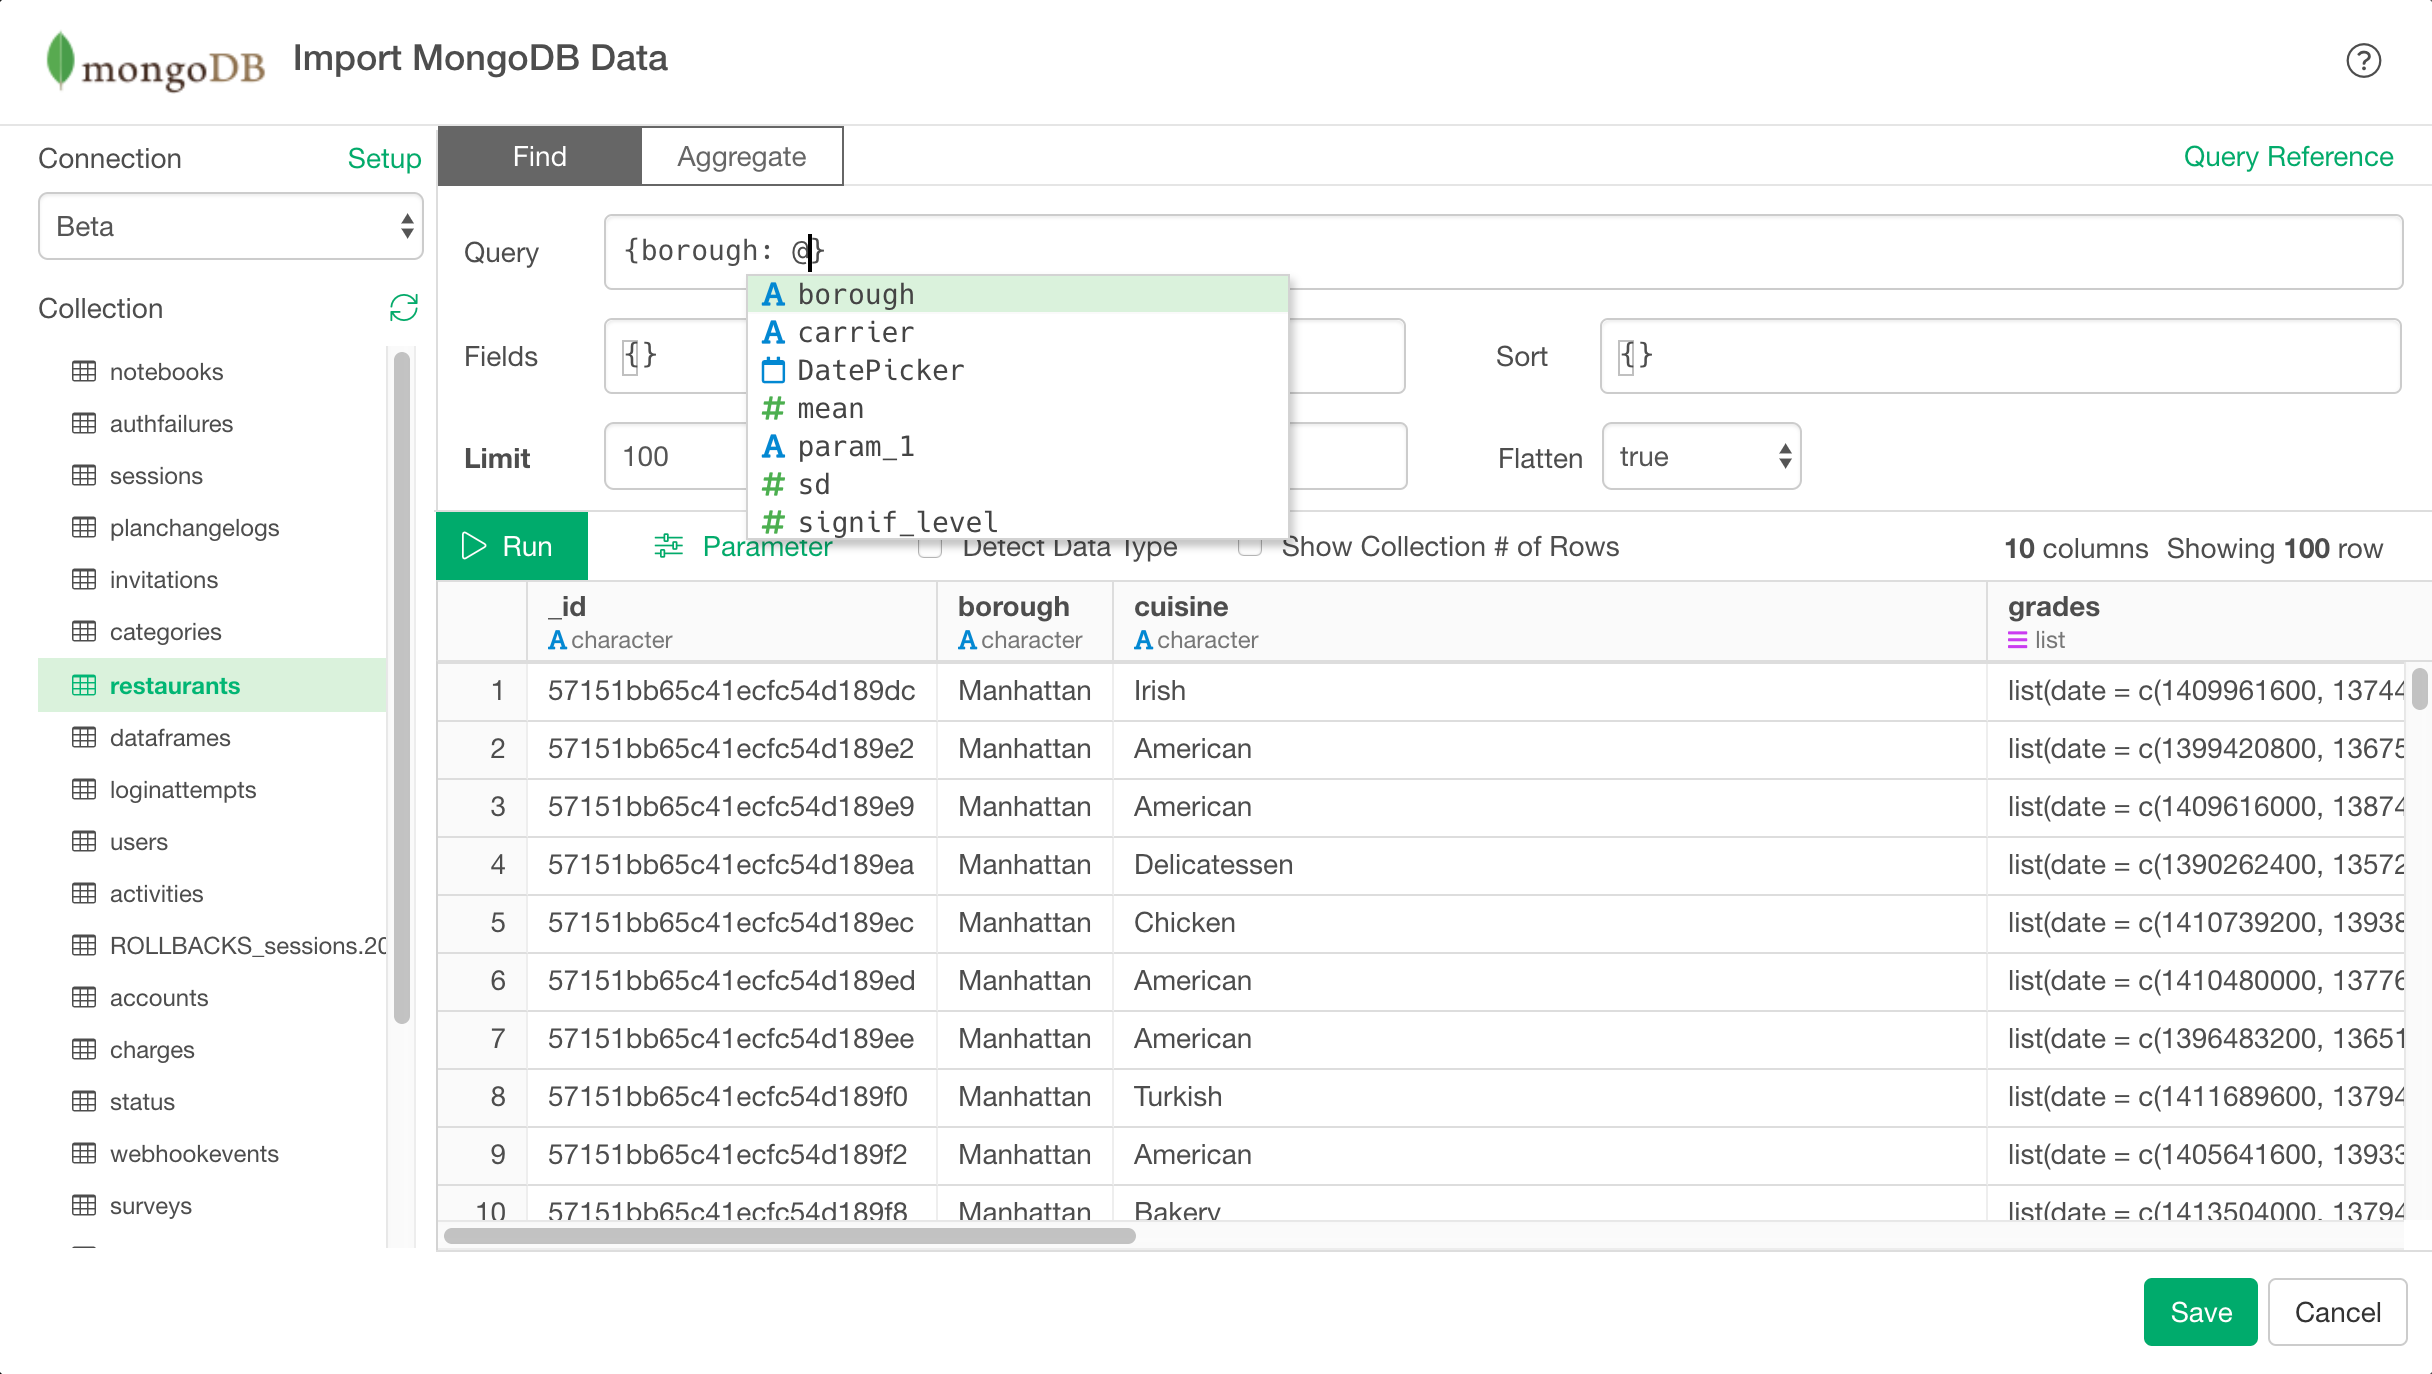Switch to the Find tab

tap(539, 156)
